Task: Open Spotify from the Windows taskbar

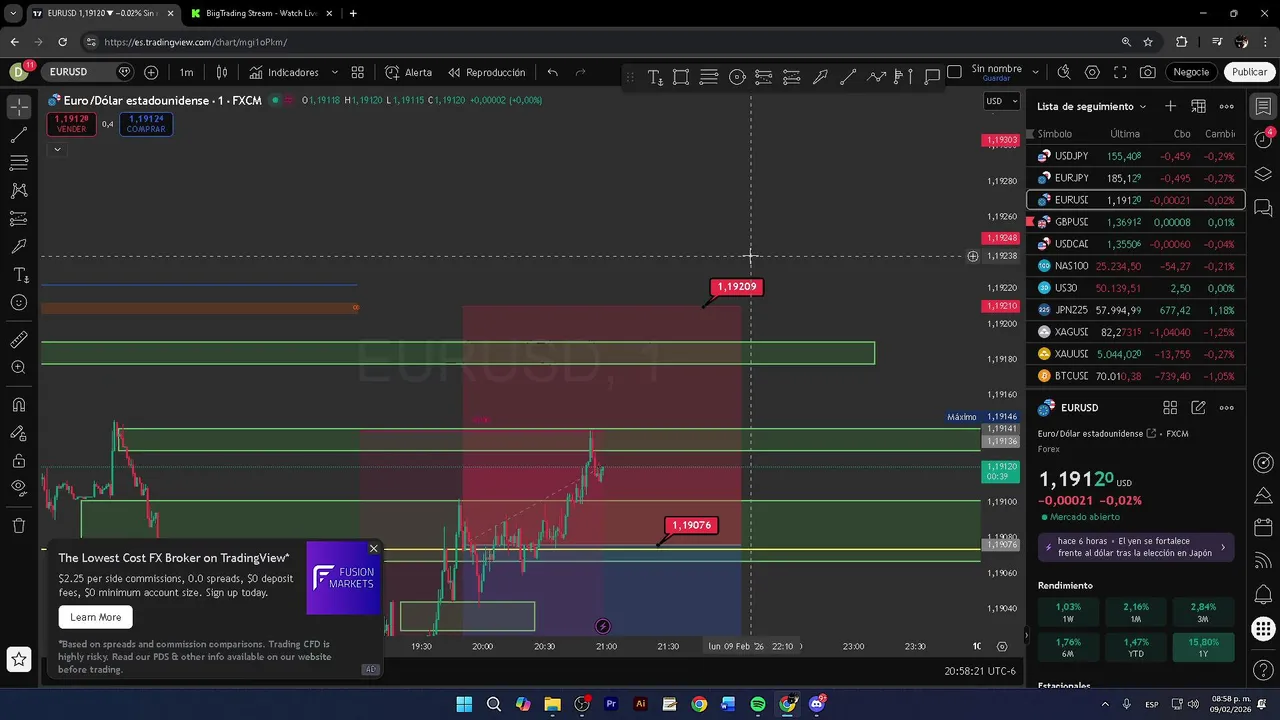Action: tap(758, 704)
